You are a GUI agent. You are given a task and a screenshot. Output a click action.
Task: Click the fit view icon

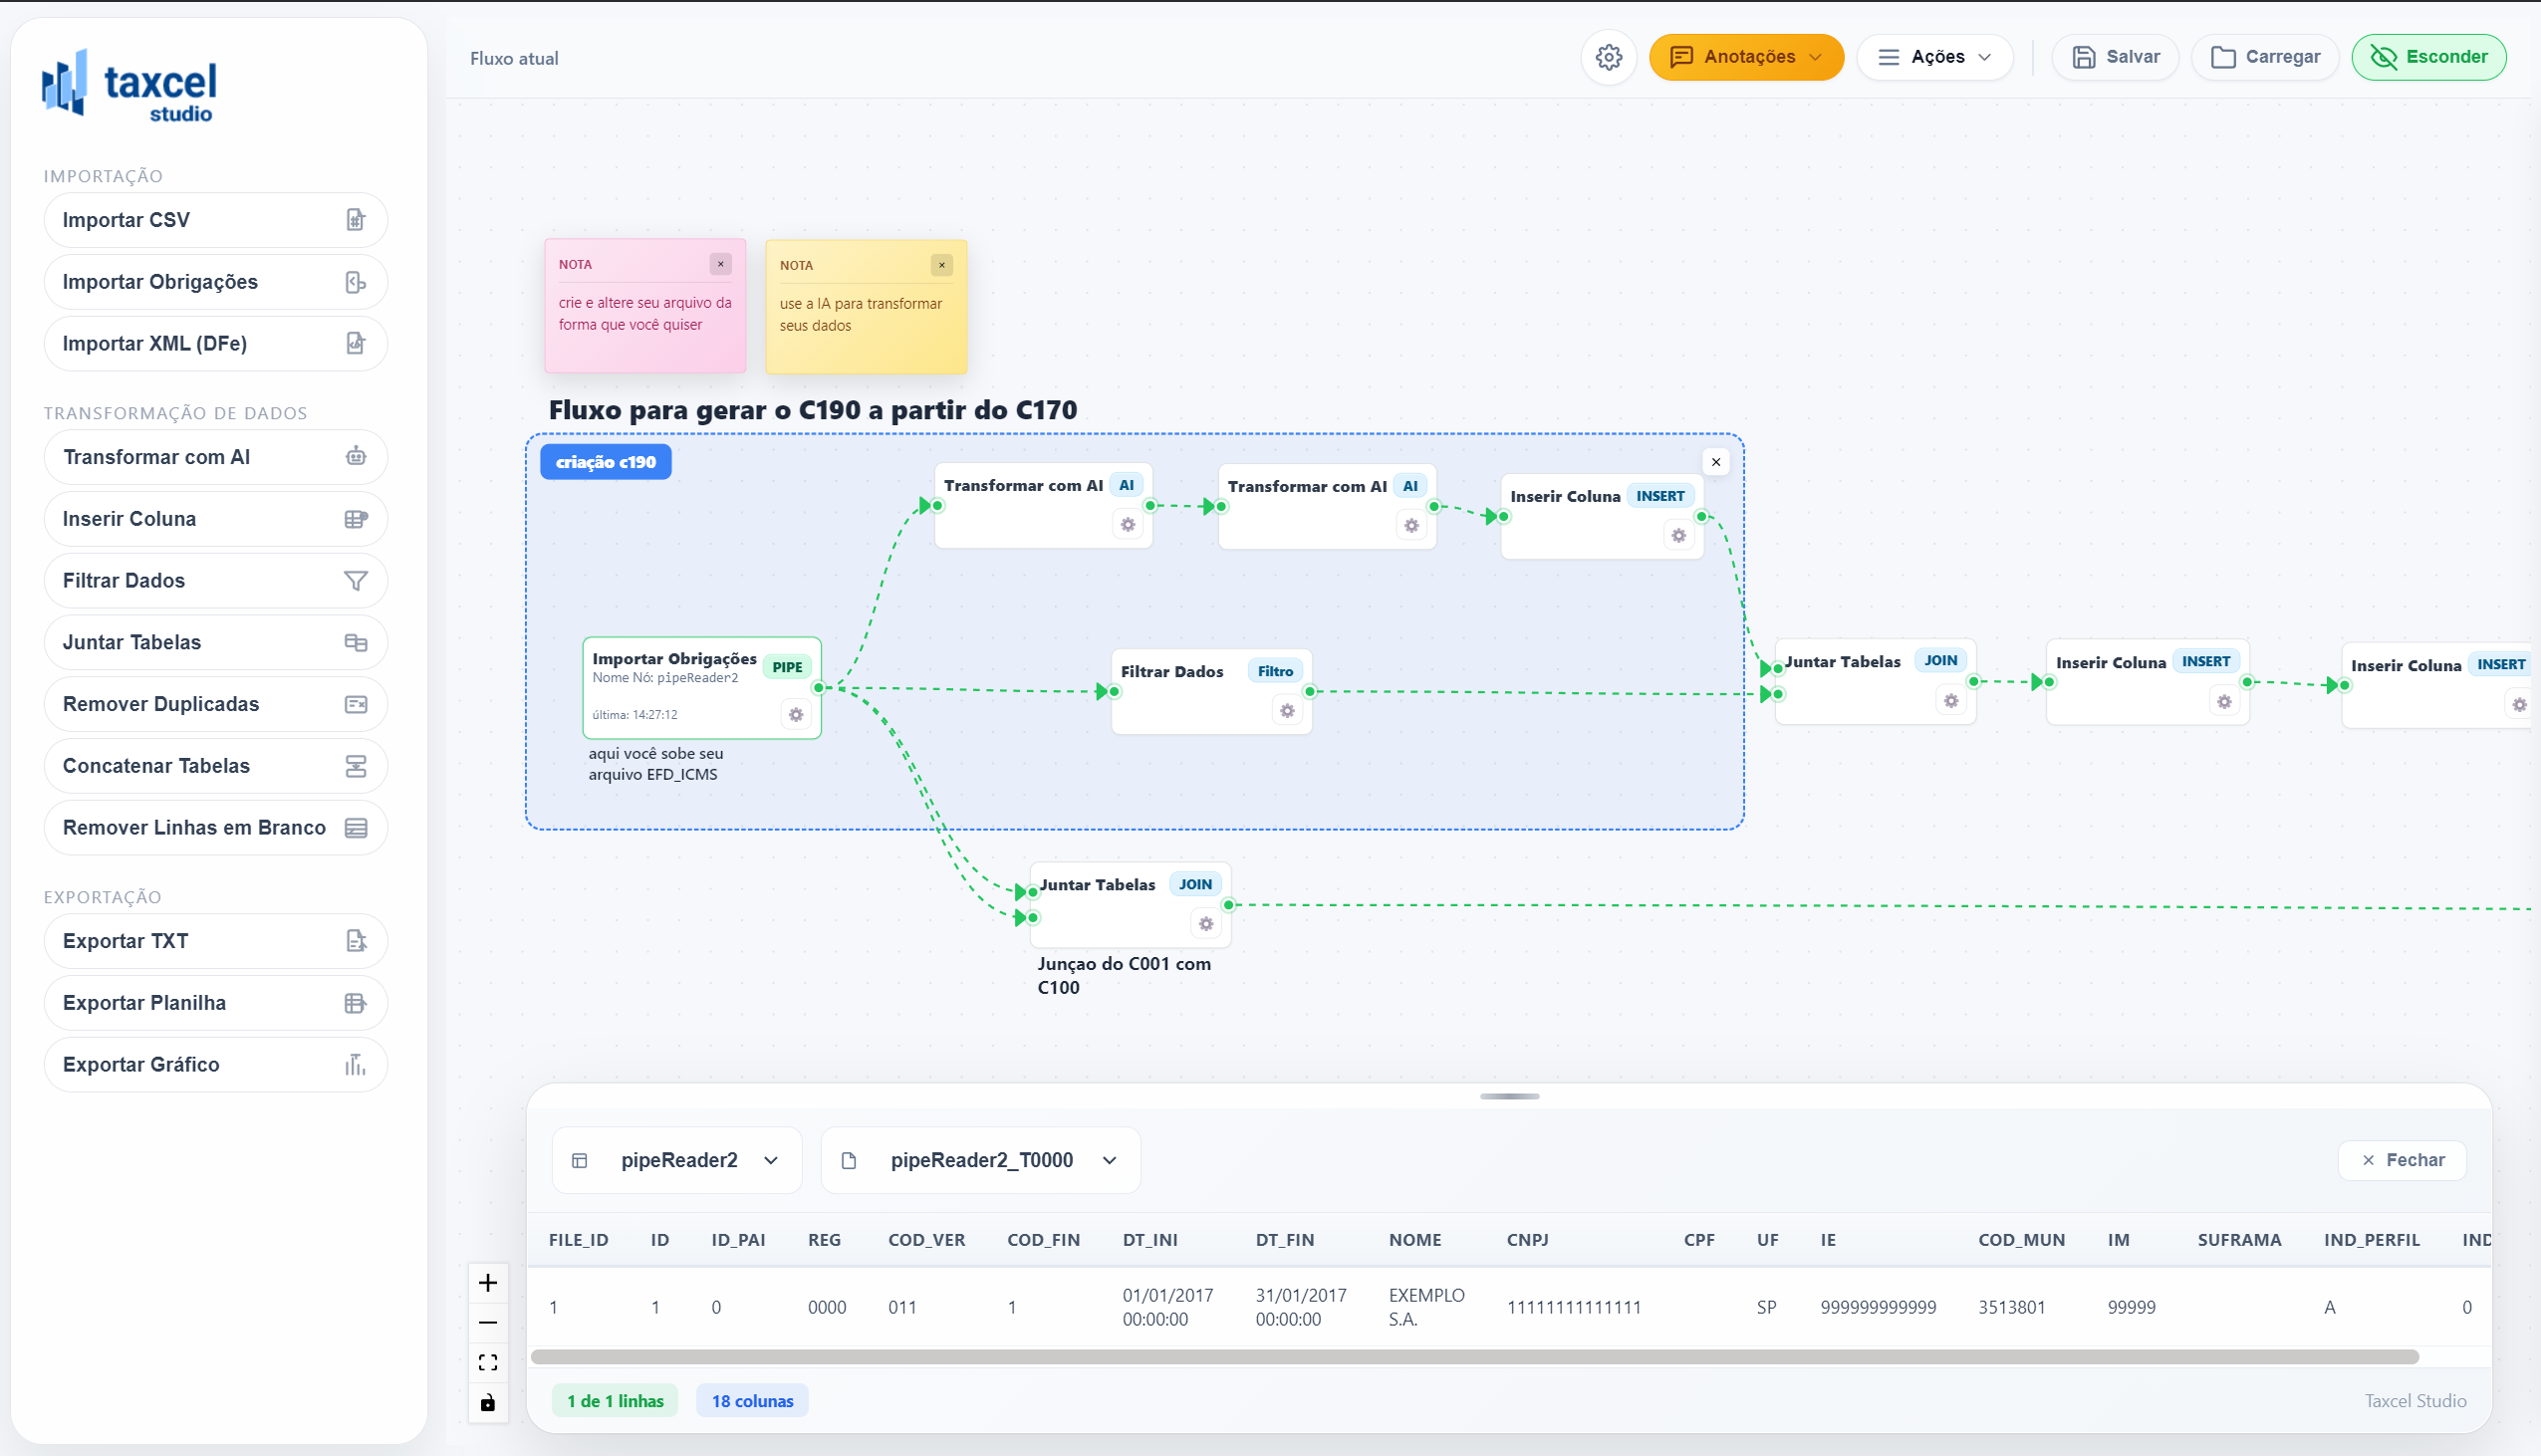(x=487, y=1362)
